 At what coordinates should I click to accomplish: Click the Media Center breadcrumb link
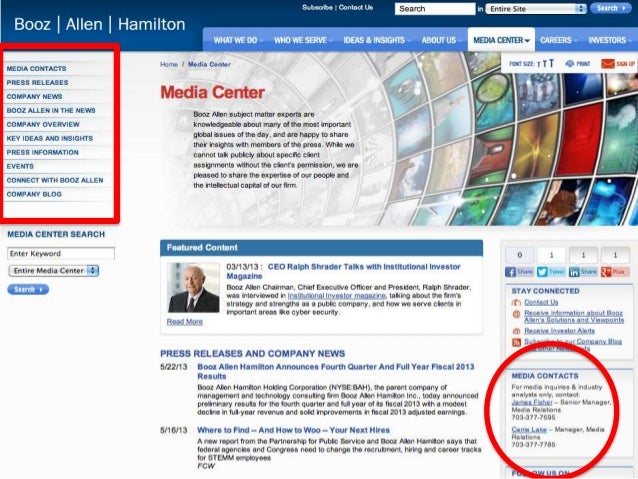[x=209, y=64]
